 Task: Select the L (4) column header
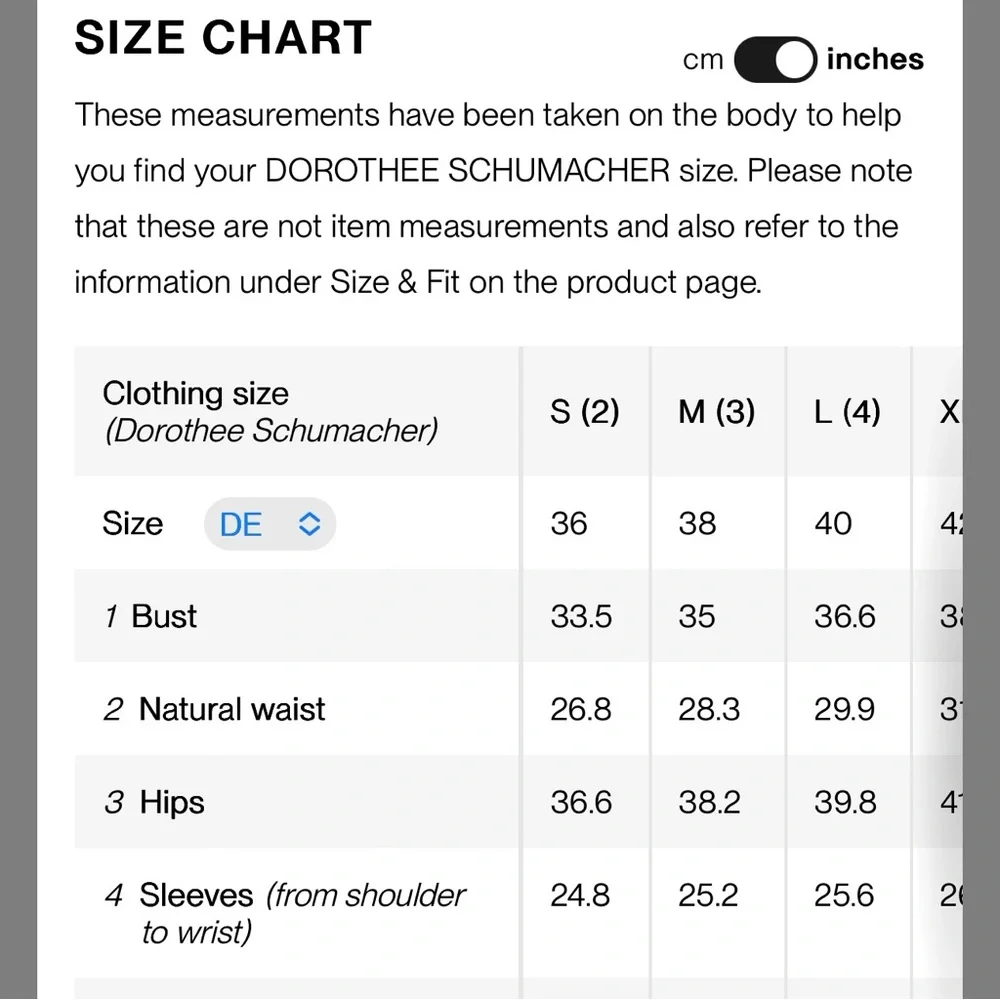847,411
